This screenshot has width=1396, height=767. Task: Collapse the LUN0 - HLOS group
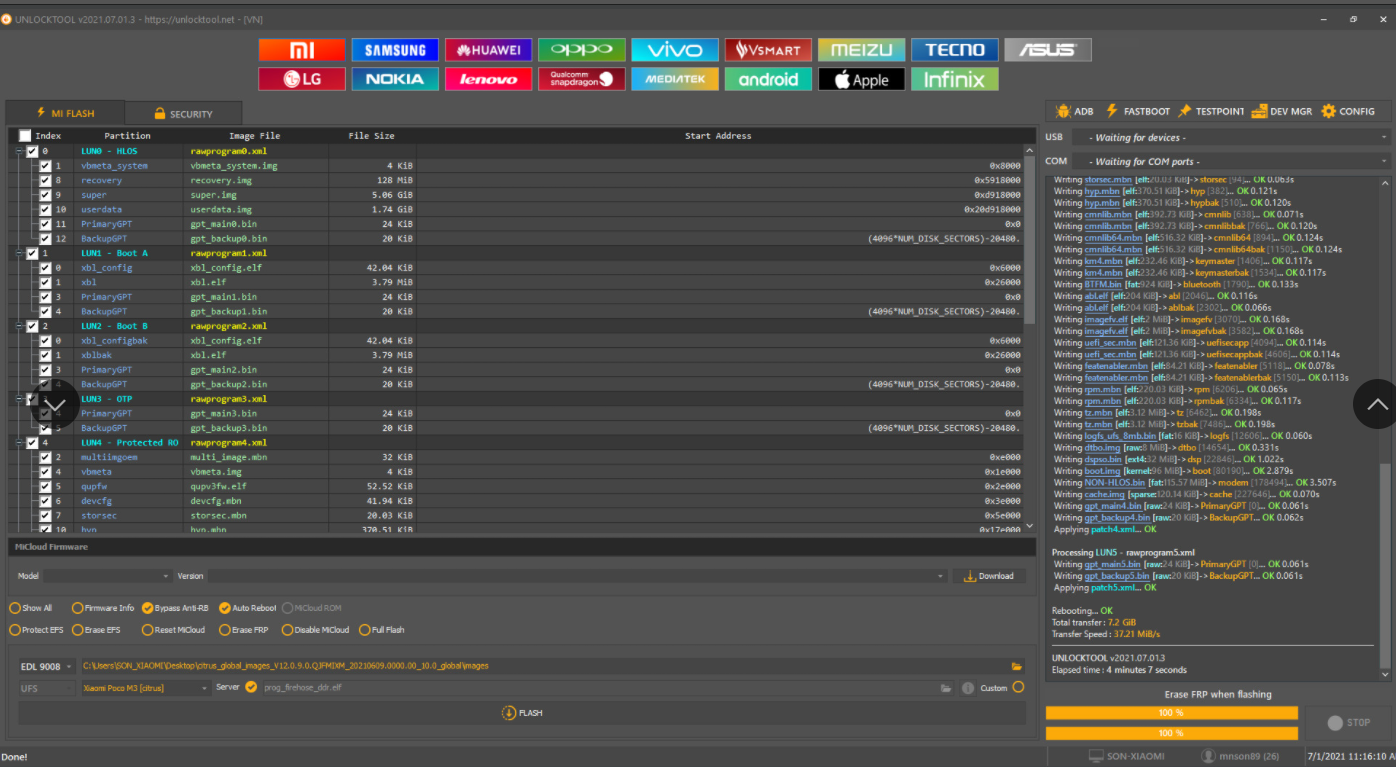point(18,152)
